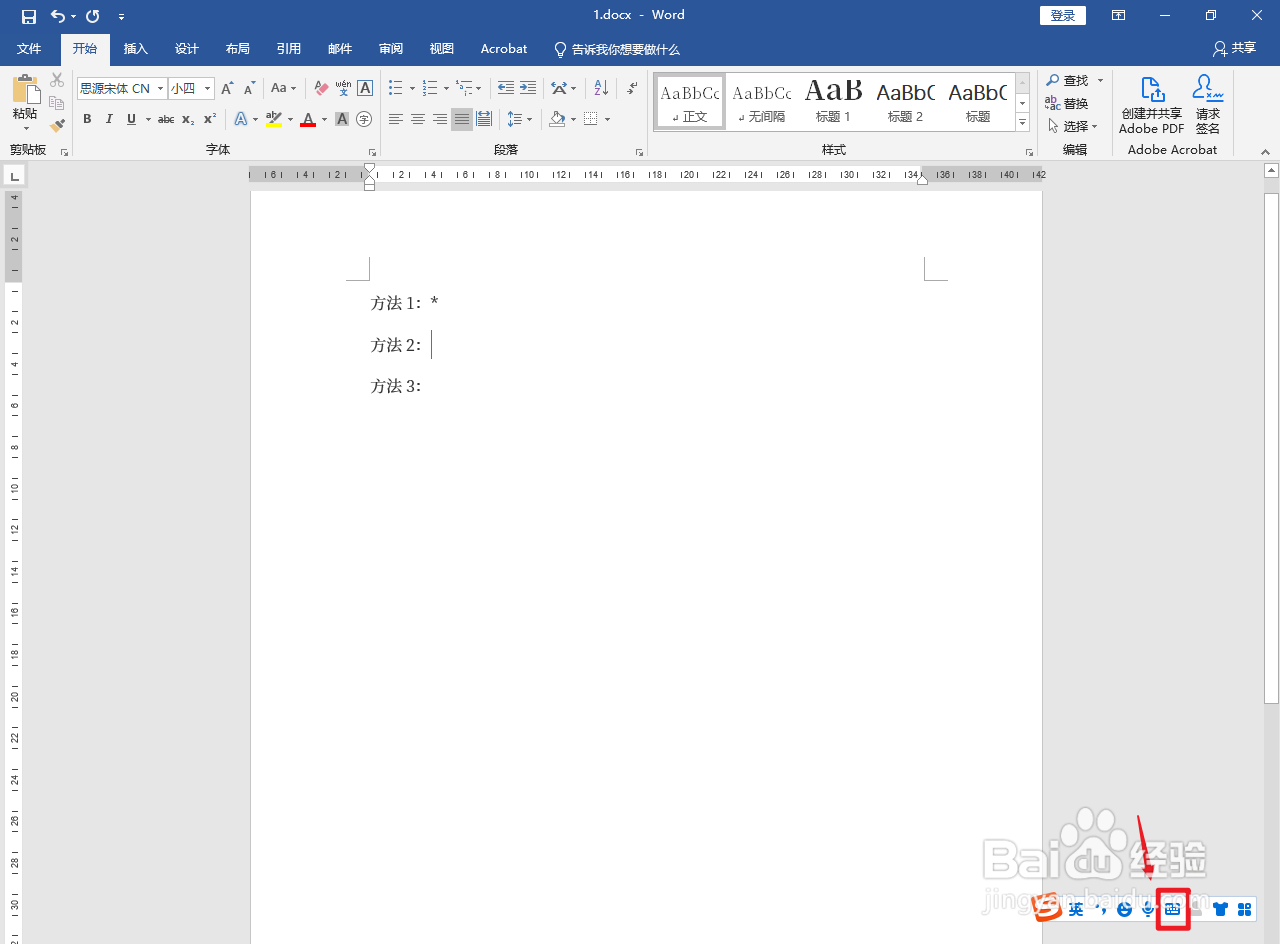Click the Sogou microphone voice input icon
The width and height of the screenshot is (1280, 944).
pyautogui.click(x=1148, y=909)
